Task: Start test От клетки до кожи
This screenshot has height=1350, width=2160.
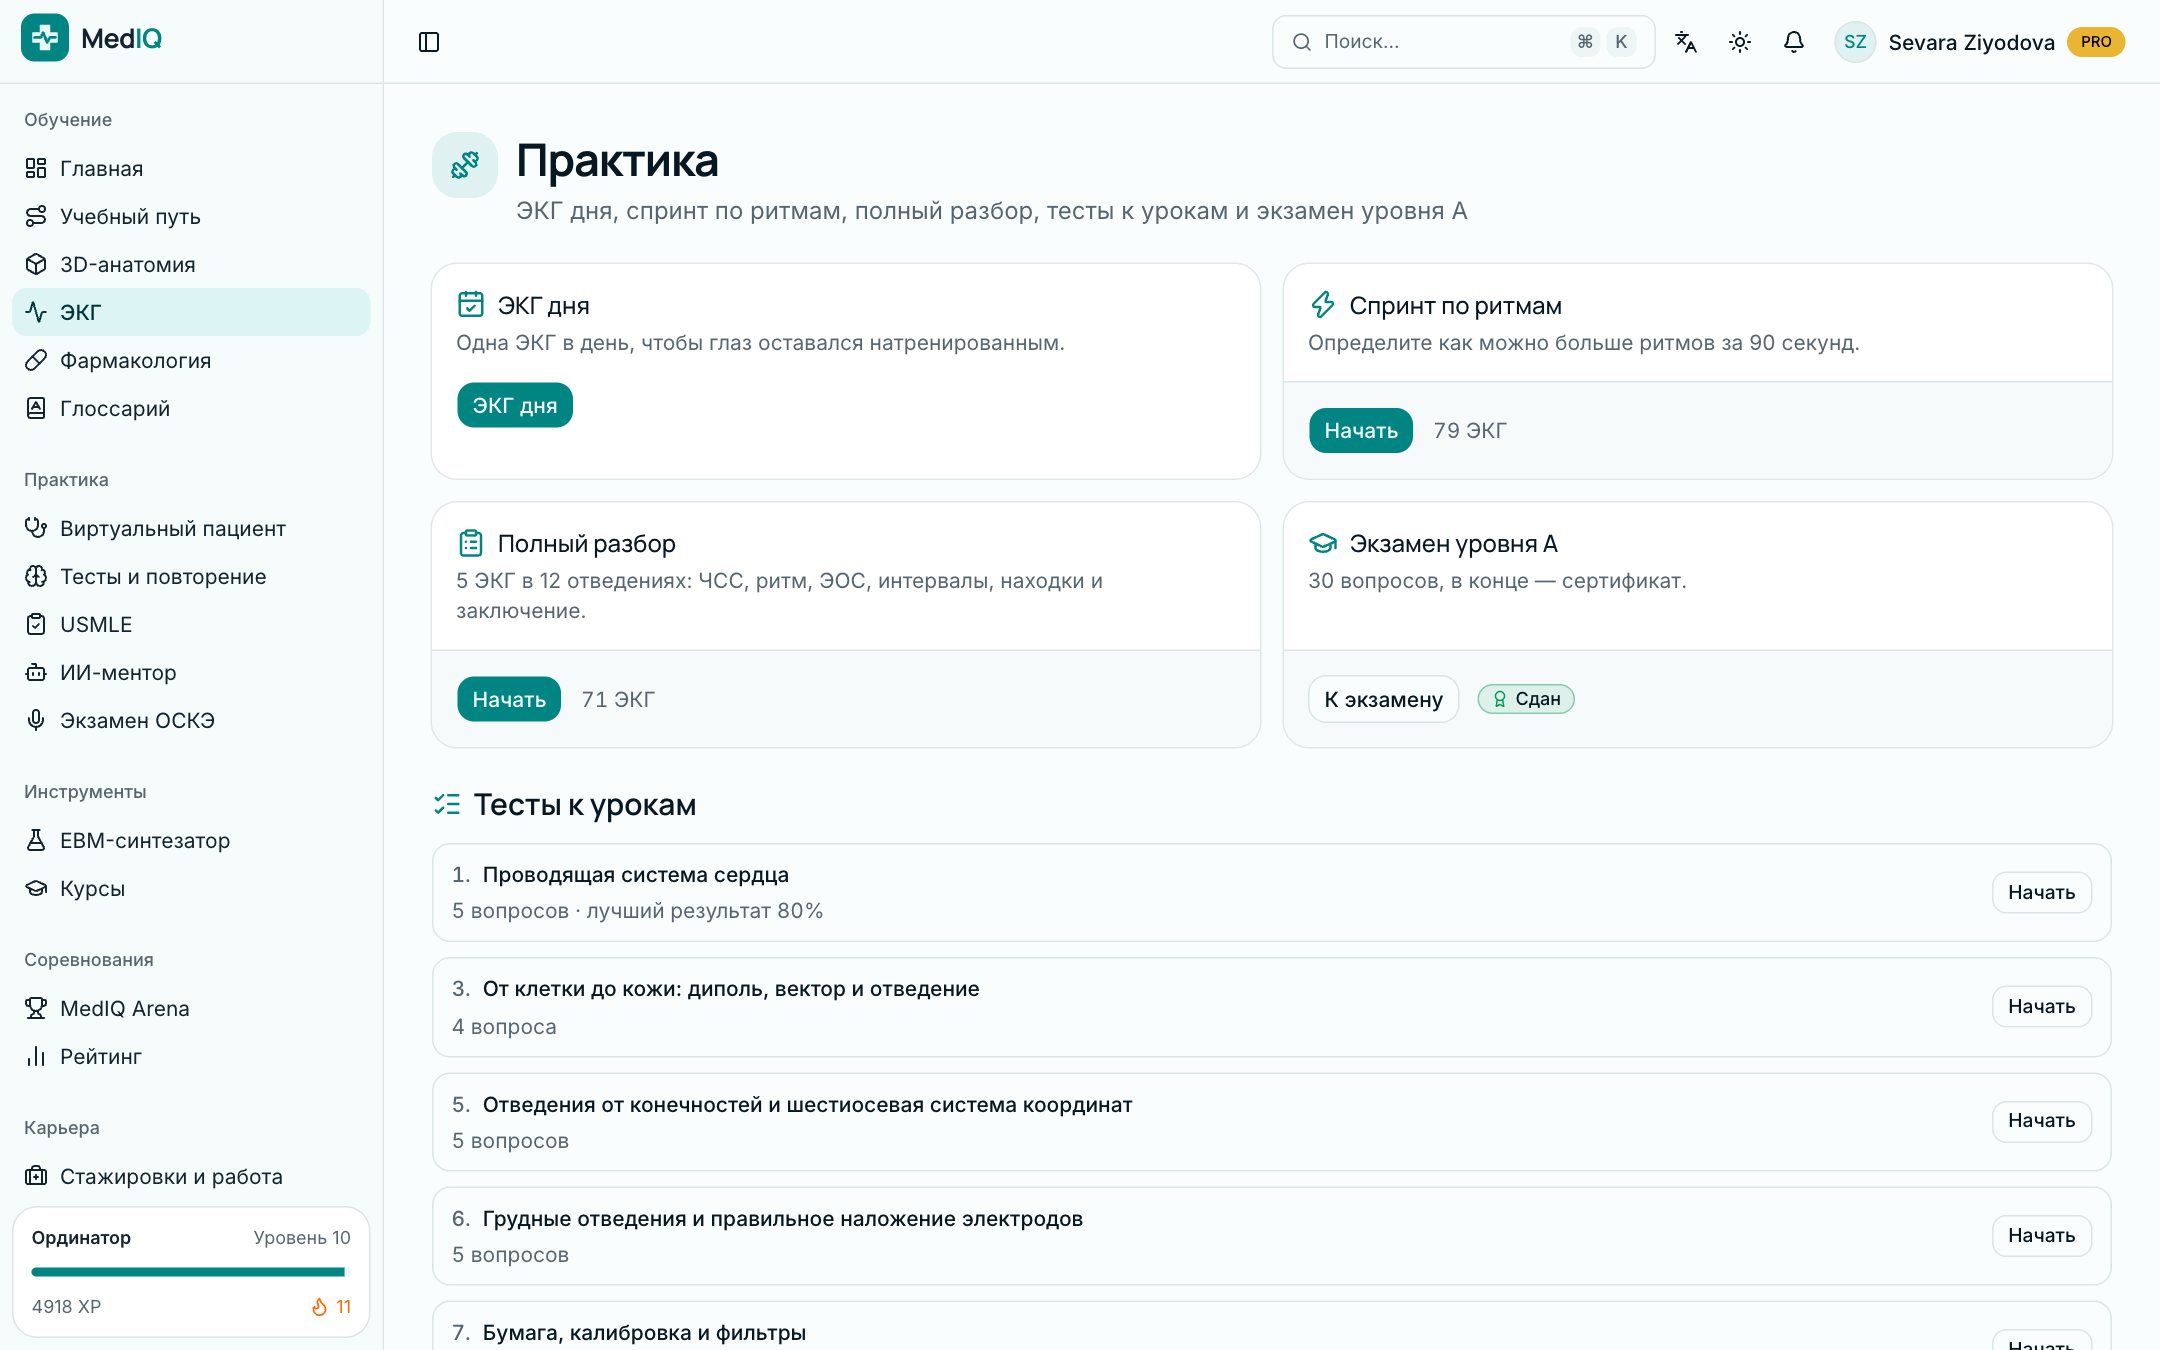Action: point(2041,1006)
